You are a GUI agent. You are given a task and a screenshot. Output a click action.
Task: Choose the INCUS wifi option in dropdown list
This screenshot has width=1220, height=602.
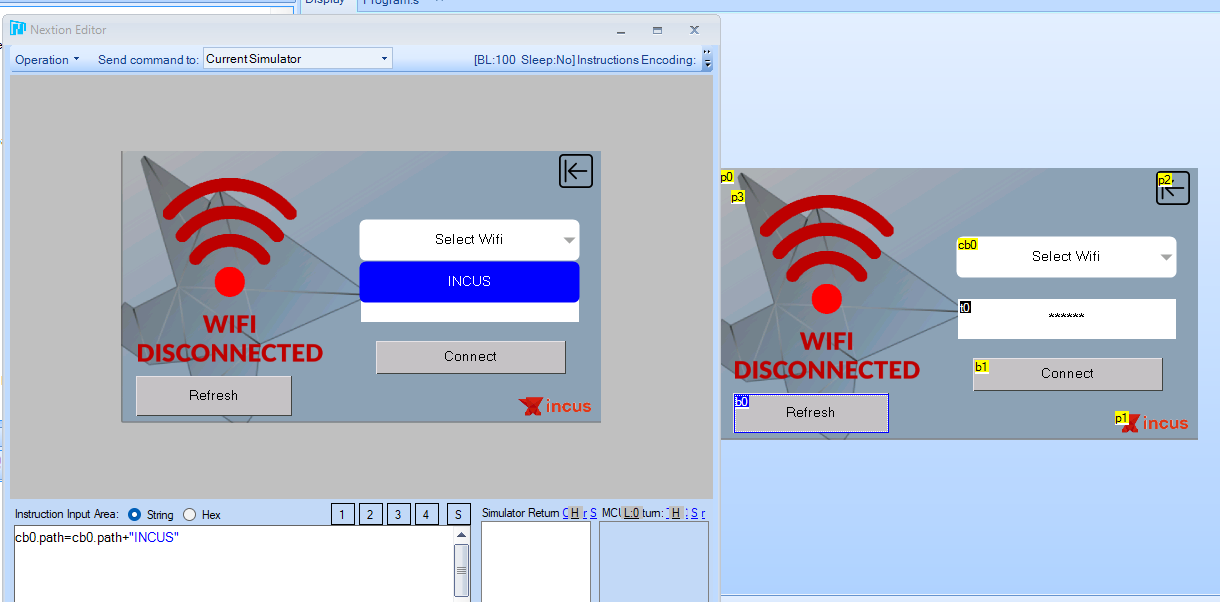click(x=469, y=282)
